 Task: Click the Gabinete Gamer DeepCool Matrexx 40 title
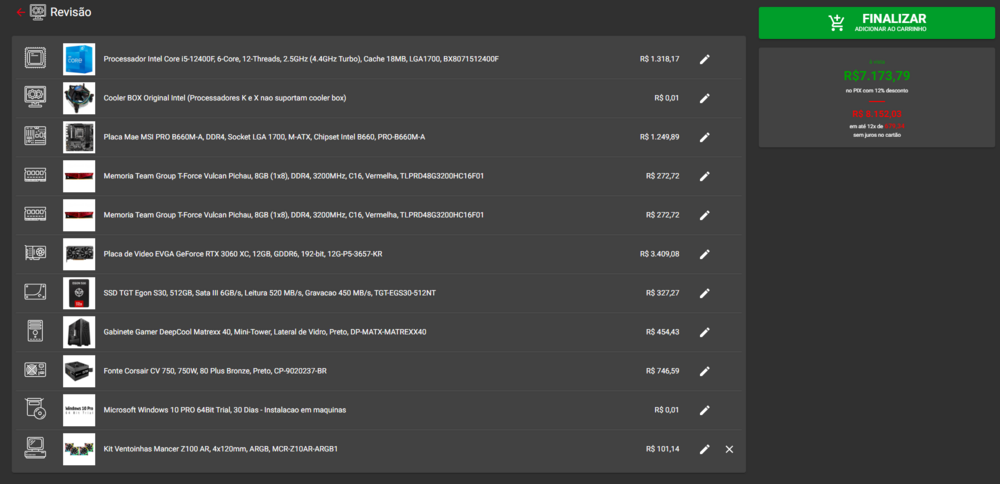[265, 332]
